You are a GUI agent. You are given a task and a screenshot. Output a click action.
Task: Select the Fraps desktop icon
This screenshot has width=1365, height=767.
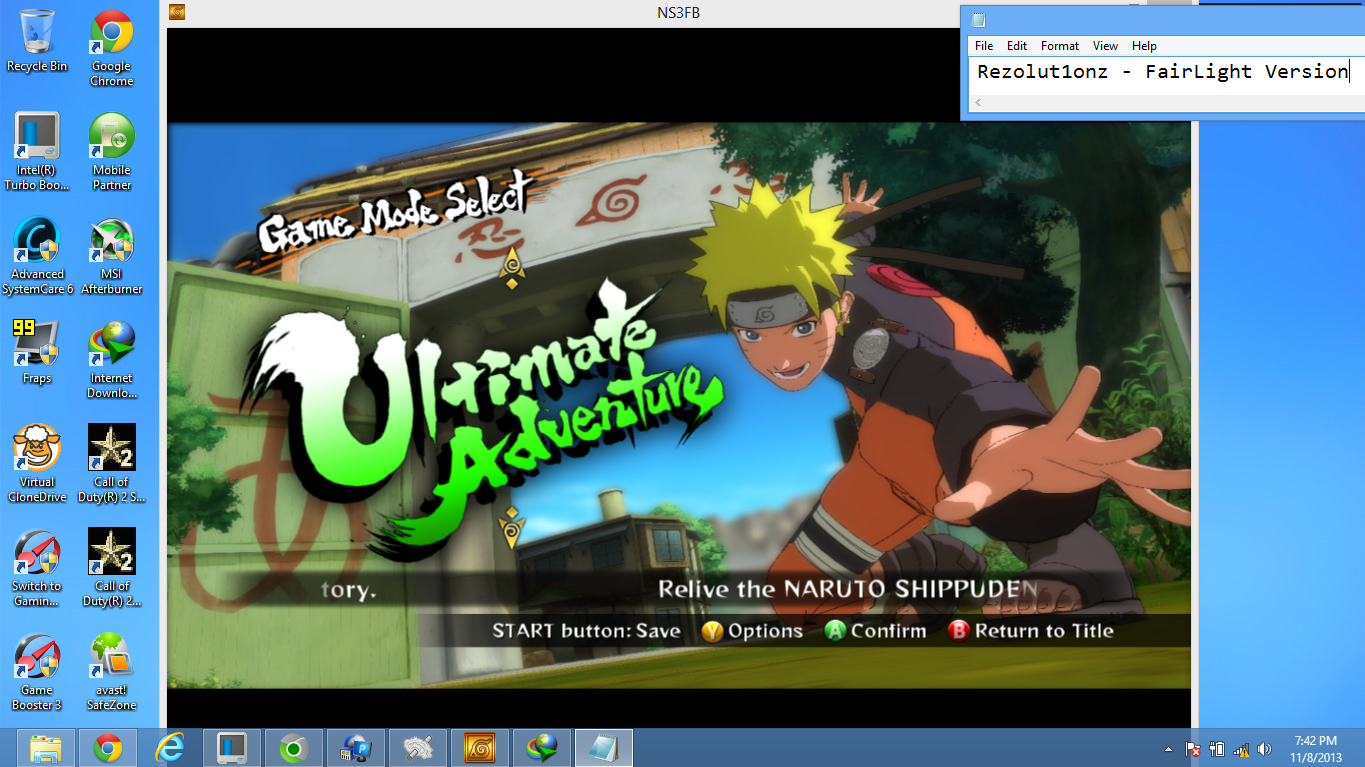click(37, 352)
